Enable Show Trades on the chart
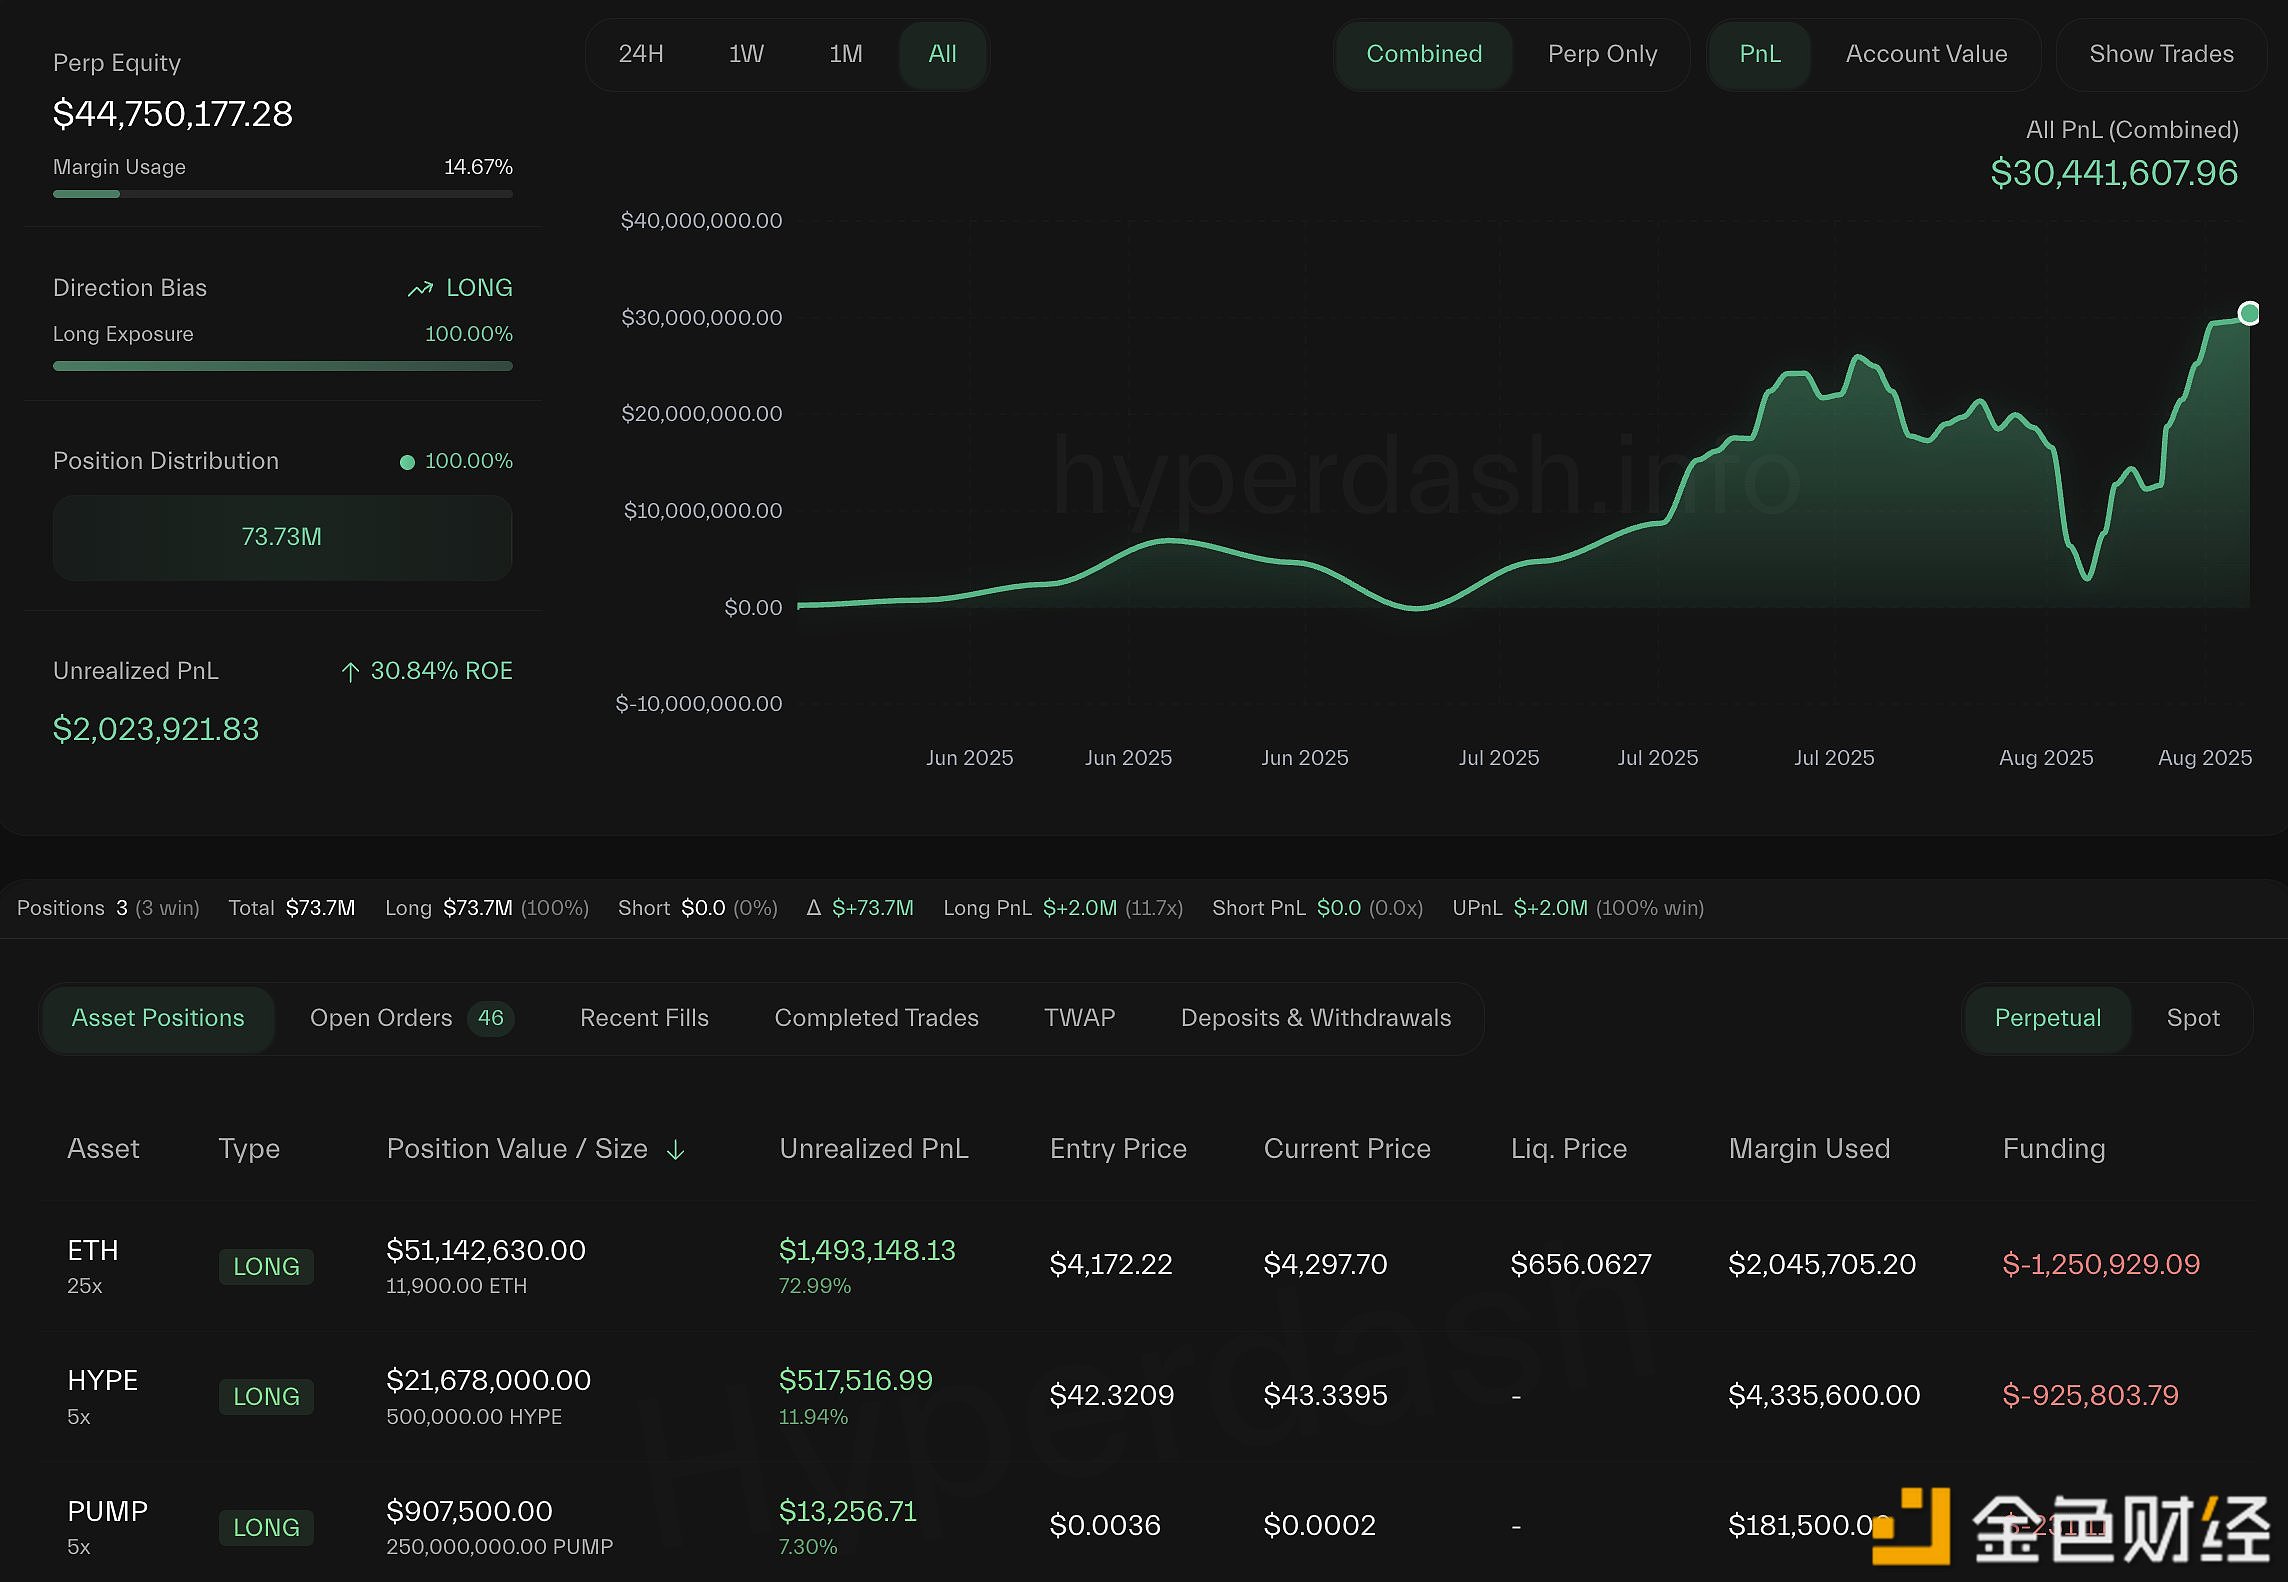Viewport: 2288px width, 1582px height. coord(2161,54)
